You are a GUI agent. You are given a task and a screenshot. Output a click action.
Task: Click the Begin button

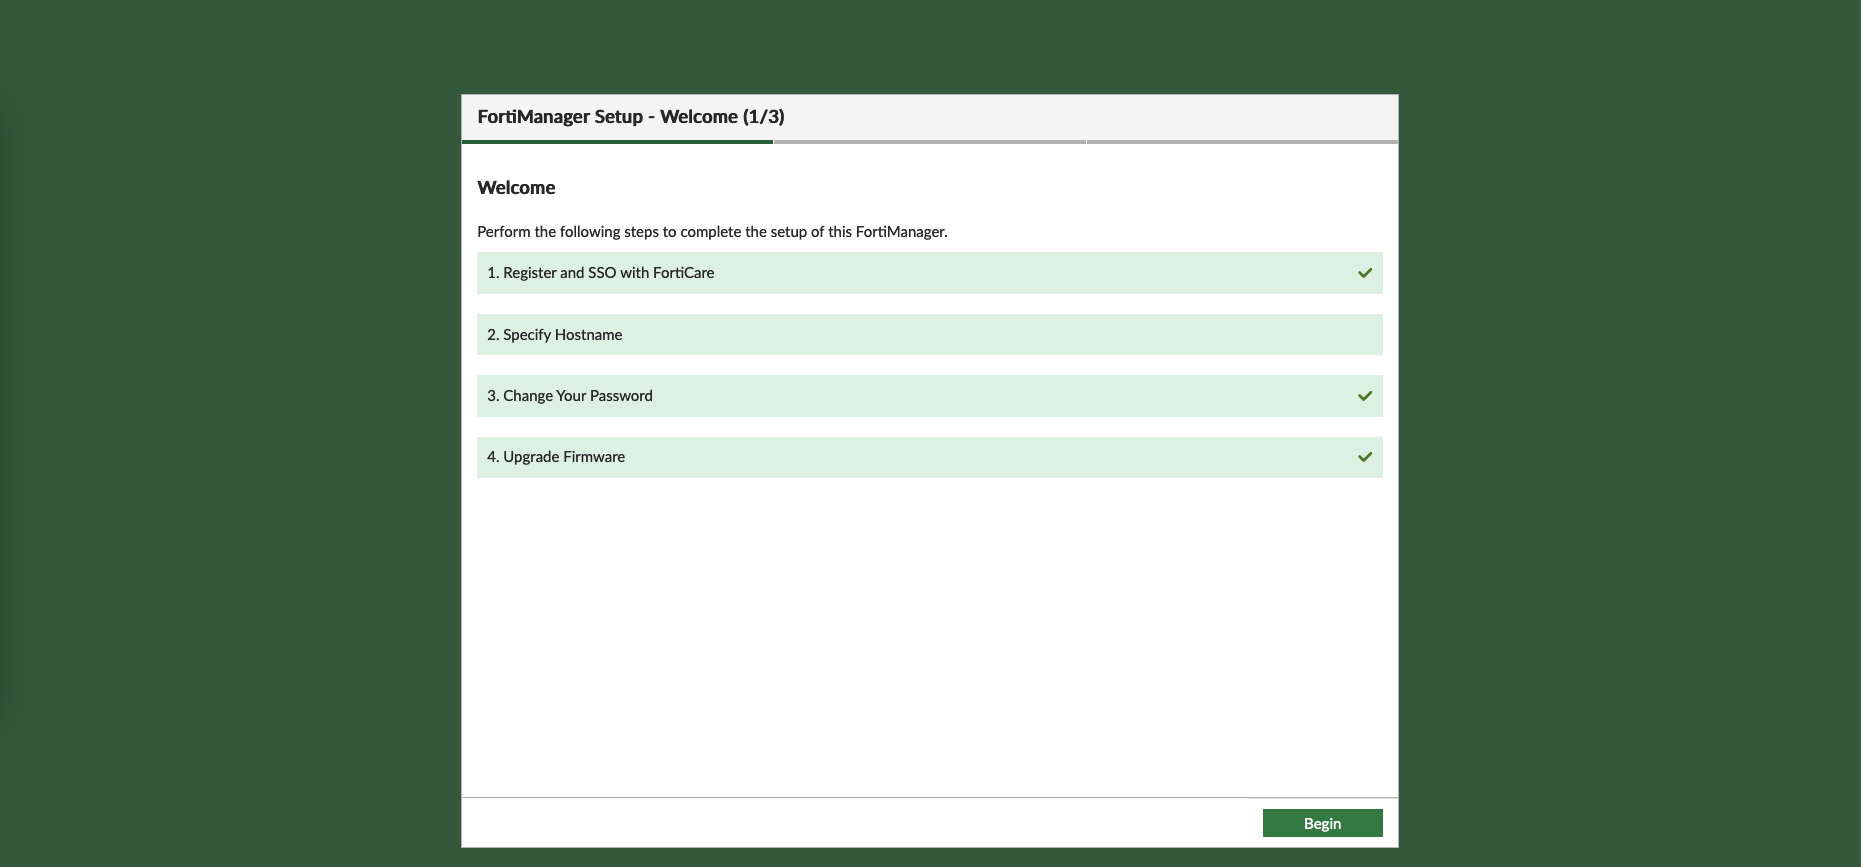(x=1322, y=823)
